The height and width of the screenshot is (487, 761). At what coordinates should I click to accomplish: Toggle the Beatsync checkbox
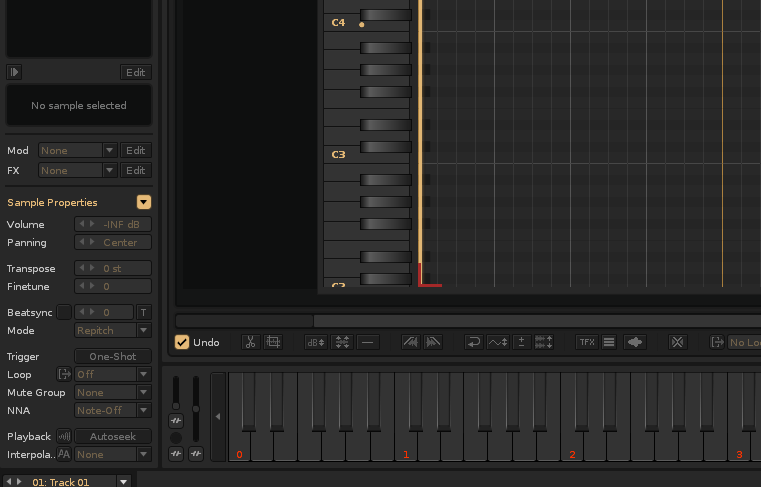[x=64, y=312]
